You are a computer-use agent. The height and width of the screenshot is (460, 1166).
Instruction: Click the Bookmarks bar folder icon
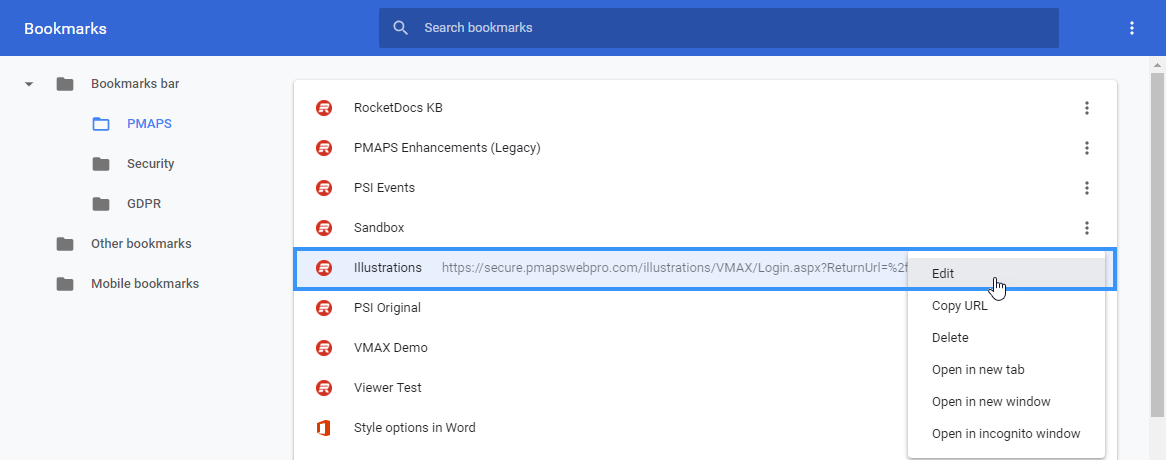tap(65, 84)
